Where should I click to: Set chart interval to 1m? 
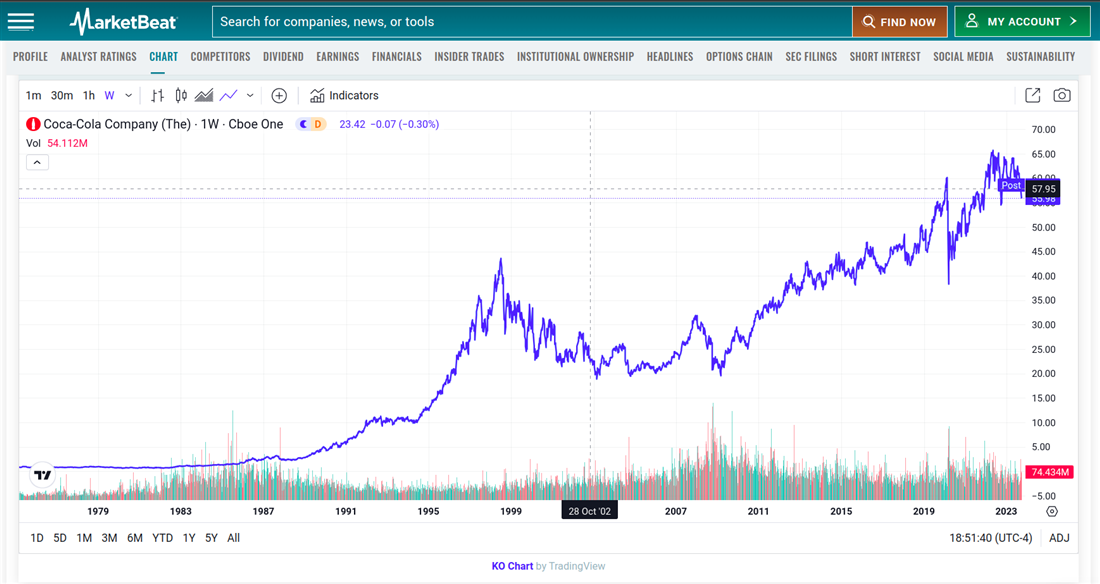point(34,95)
